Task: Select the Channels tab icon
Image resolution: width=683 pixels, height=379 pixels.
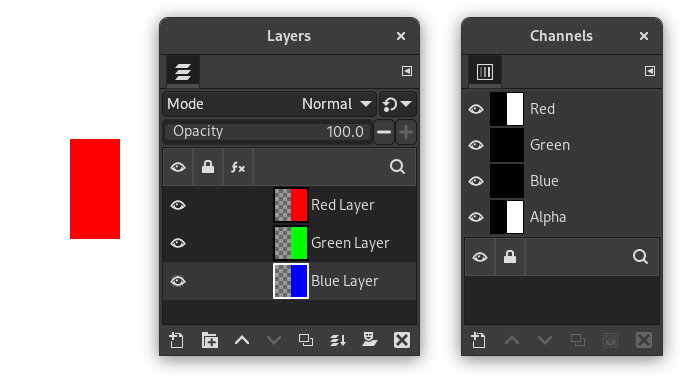Action: [485, 71]
